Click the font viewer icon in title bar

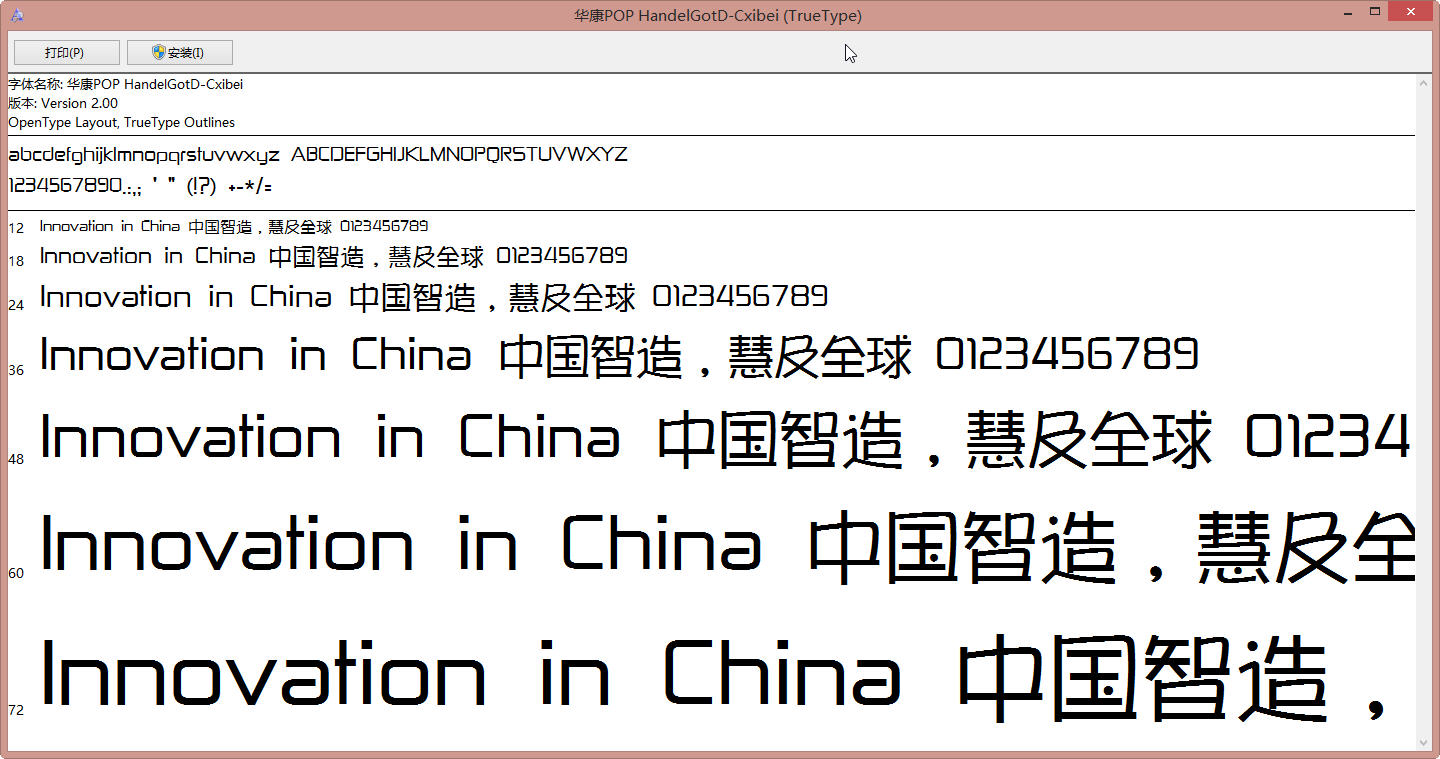click(x=16, y=15)
